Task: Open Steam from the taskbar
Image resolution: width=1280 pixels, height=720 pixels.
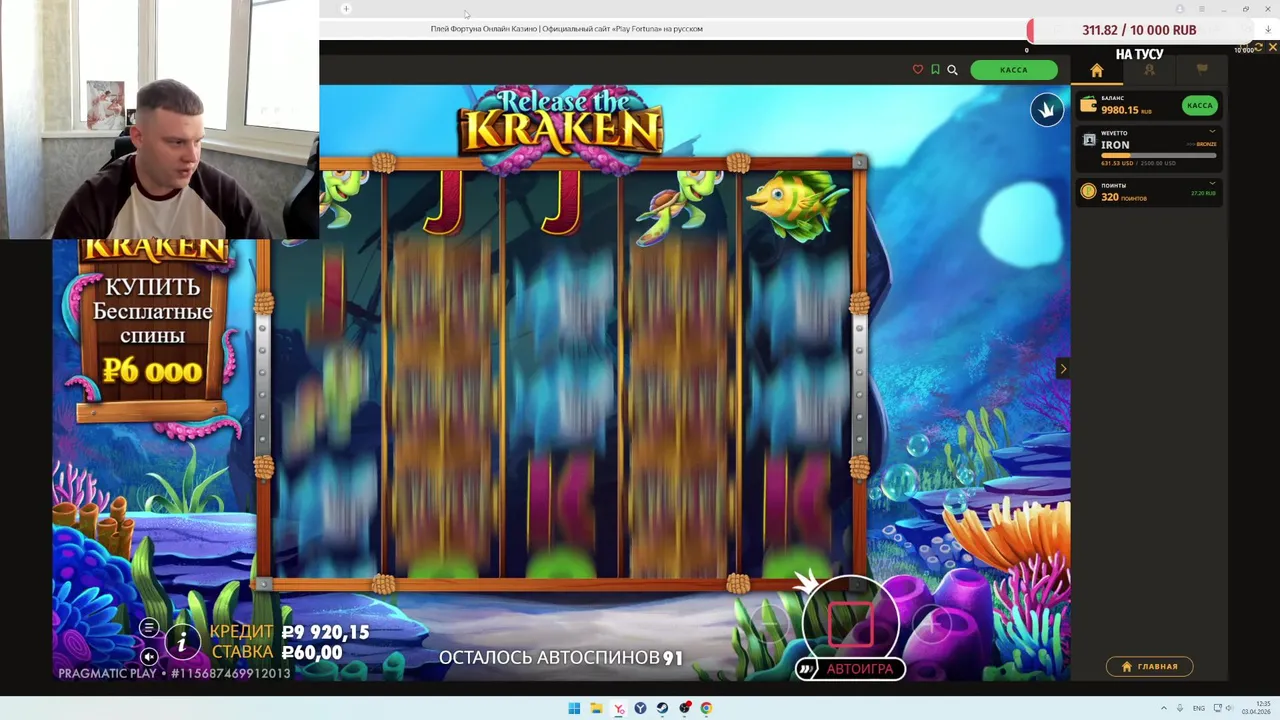Action: 662,708
